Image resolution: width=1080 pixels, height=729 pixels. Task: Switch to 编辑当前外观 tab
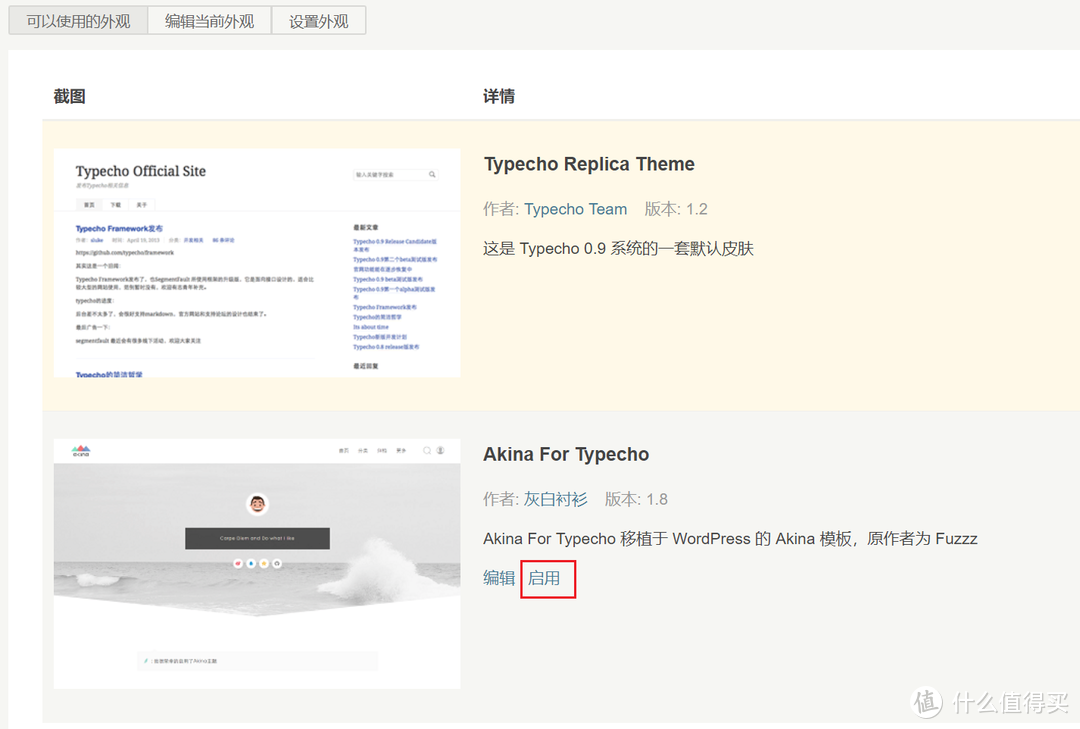[x=209, y=21]
